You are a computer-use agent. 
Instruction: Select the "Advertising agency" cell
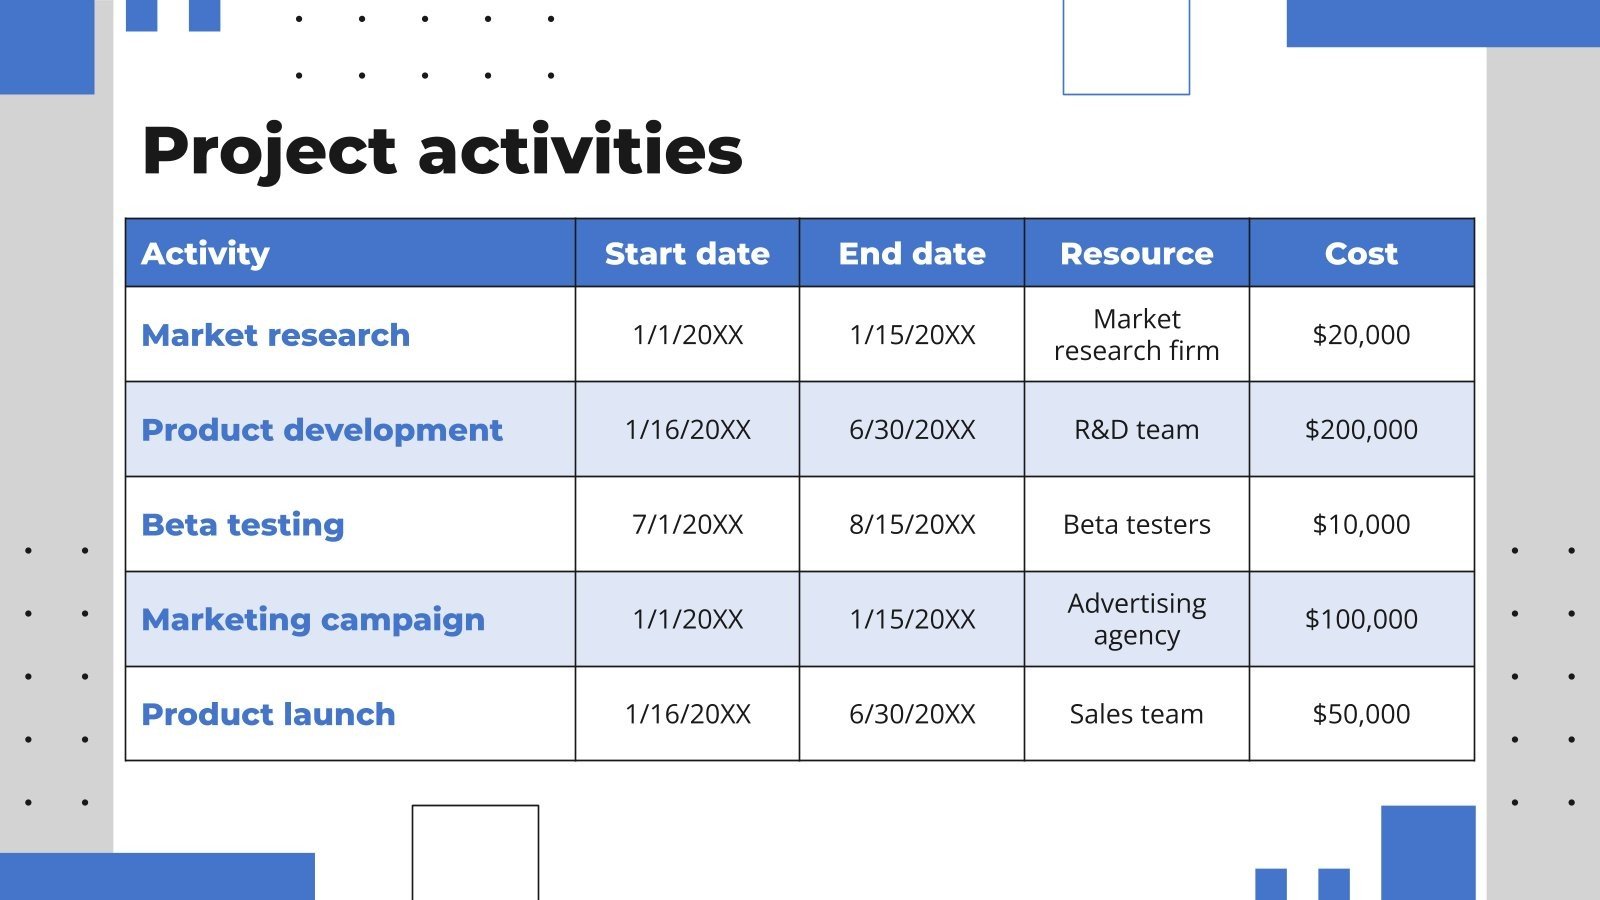(x=1137, y=619)
